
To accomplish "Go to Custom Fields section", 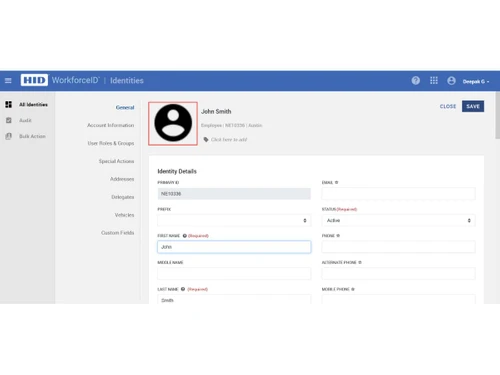I will [x=118, y=233].
